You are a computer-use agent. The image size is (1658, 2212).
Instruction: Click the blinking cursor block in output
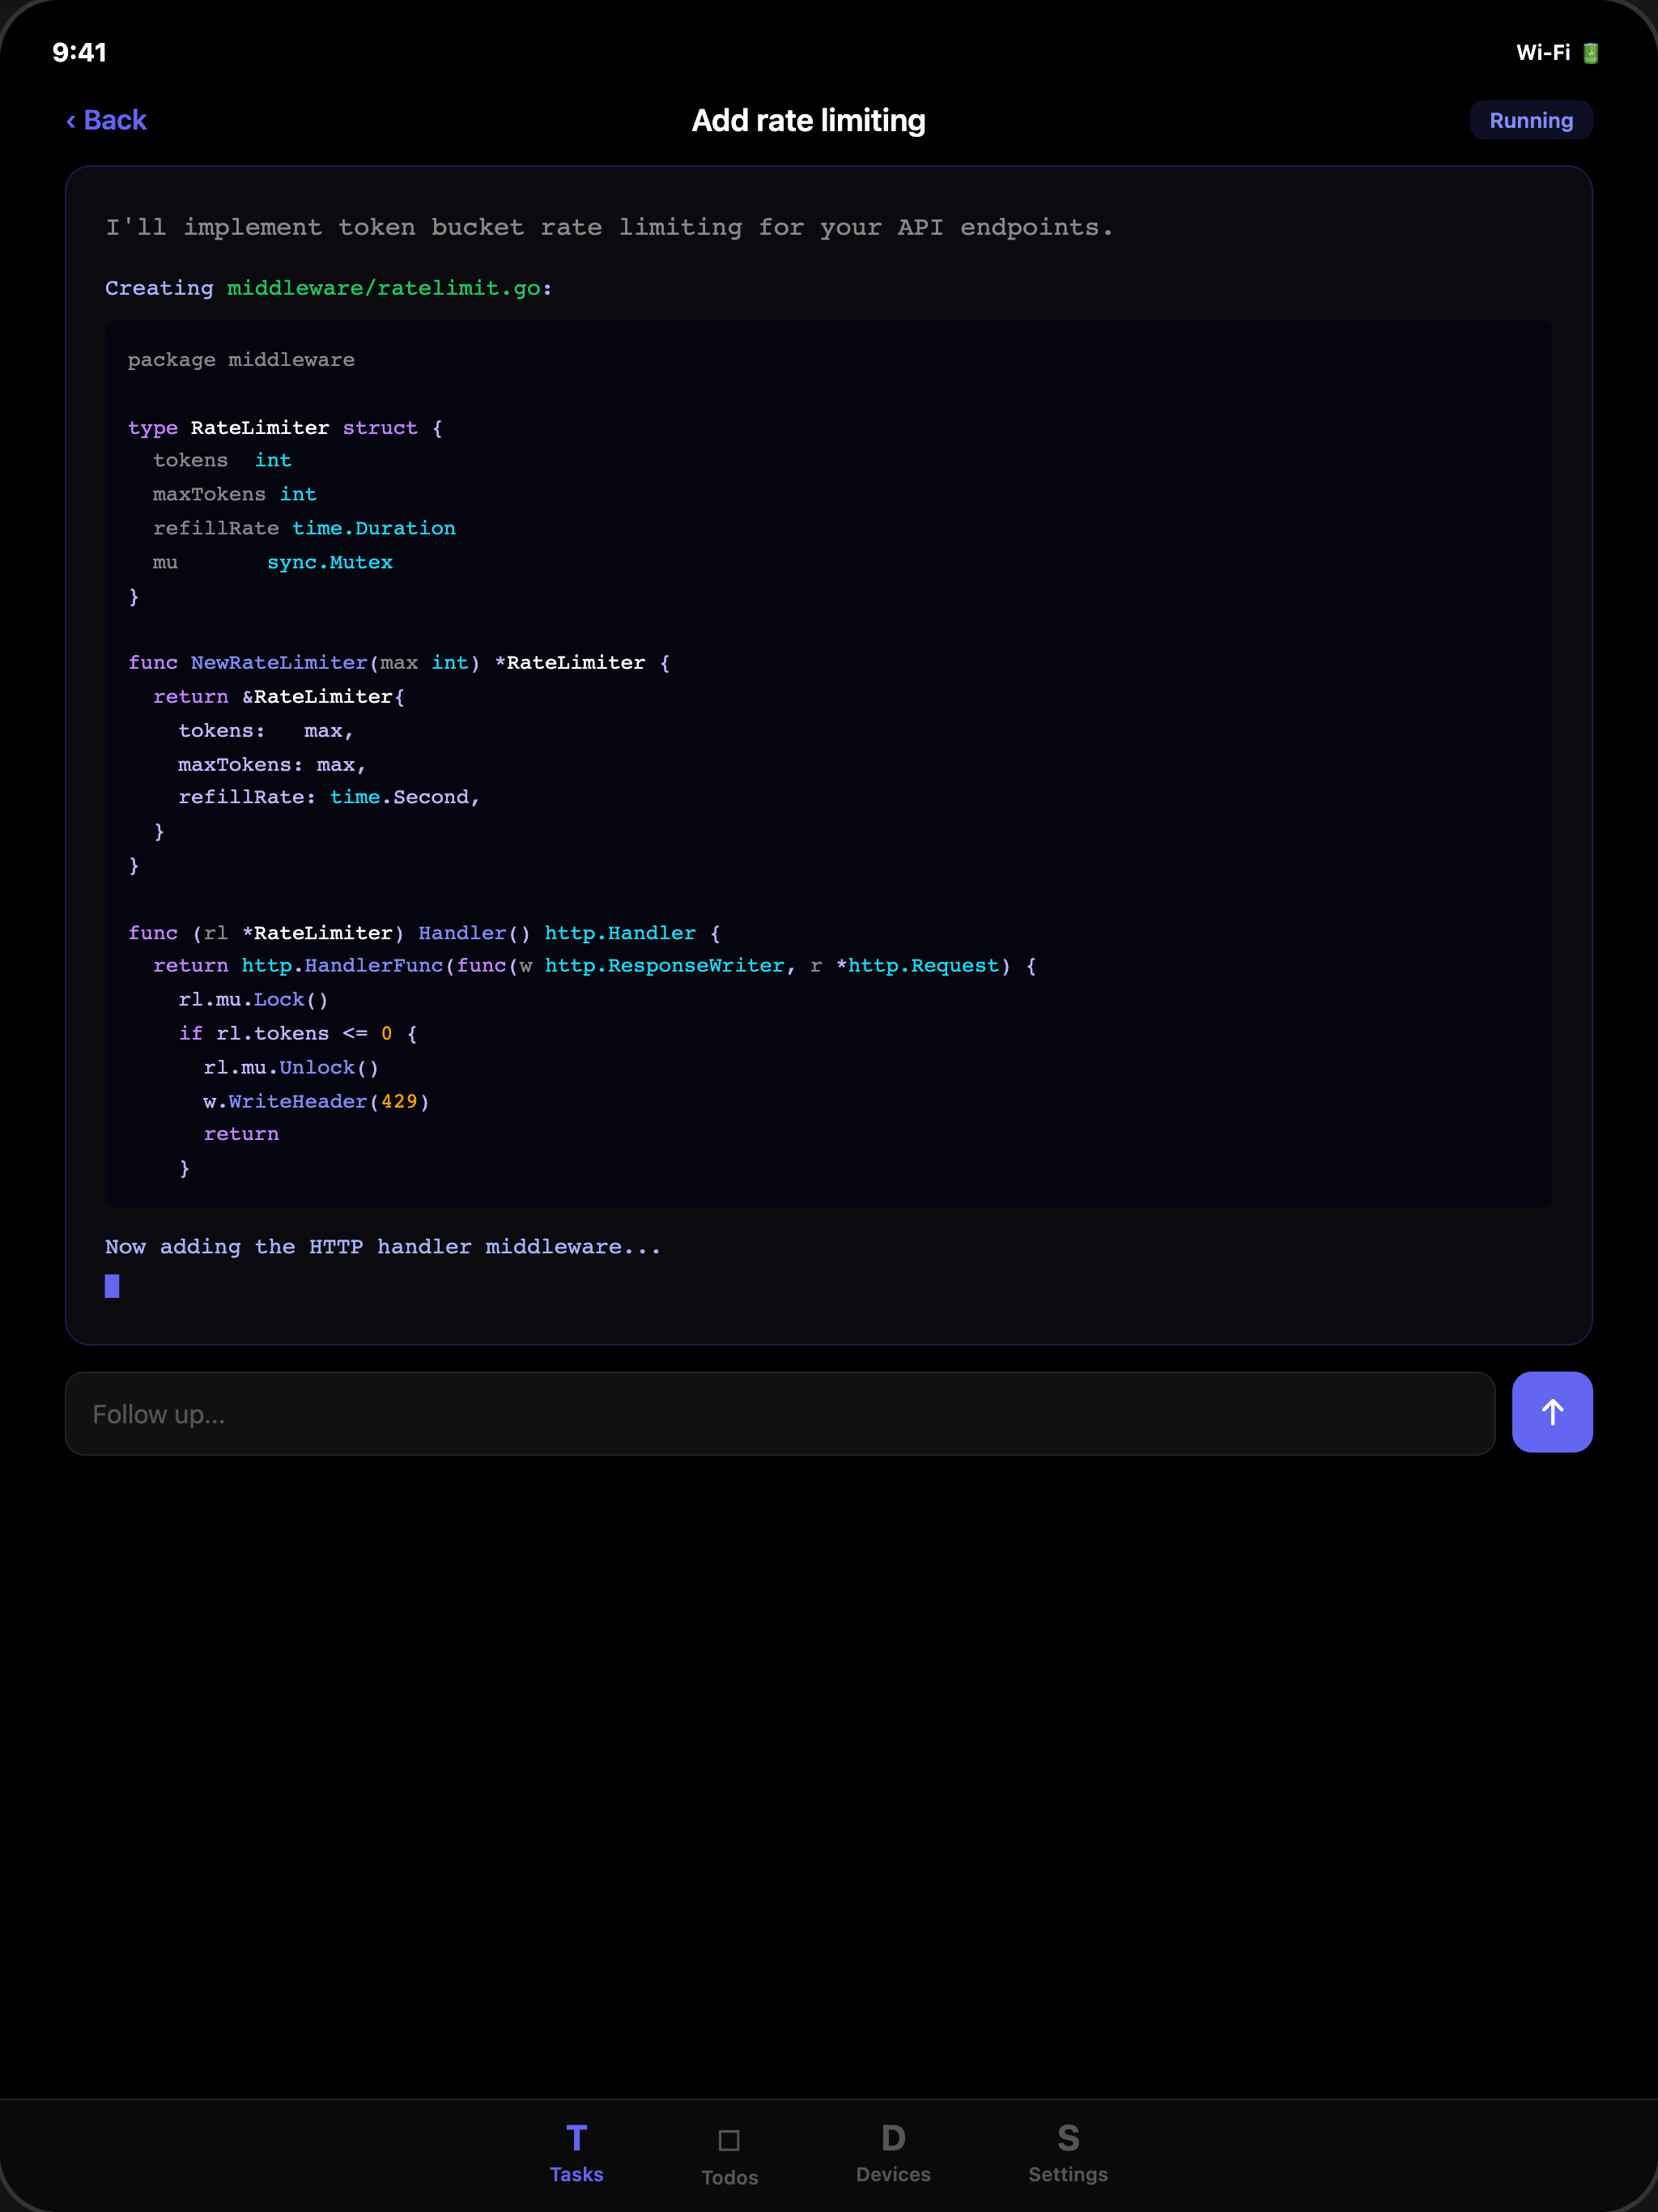112,1285
